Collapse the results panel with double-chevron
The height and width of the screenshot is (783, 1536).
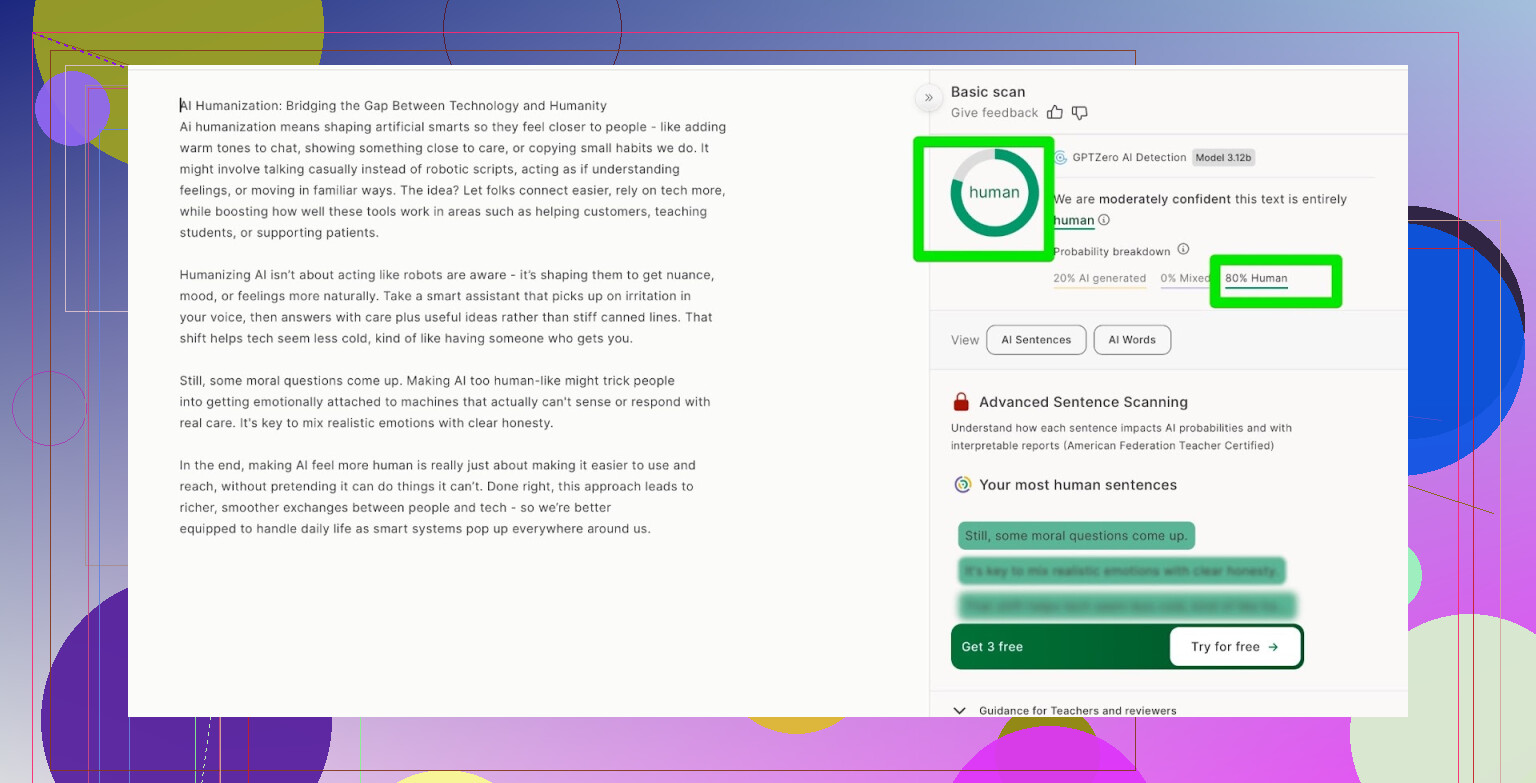928,97
